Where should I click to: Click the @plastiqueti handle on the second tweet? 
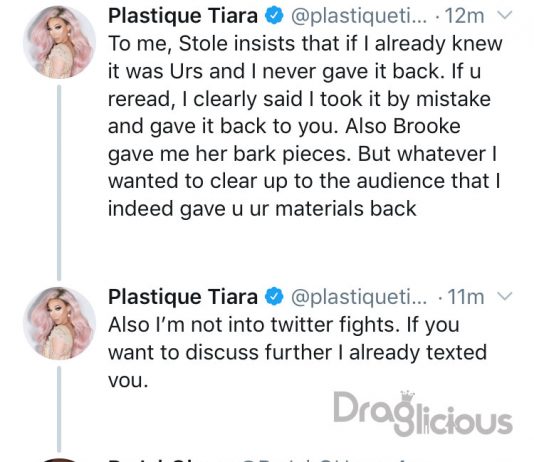[x=359, y=297]
